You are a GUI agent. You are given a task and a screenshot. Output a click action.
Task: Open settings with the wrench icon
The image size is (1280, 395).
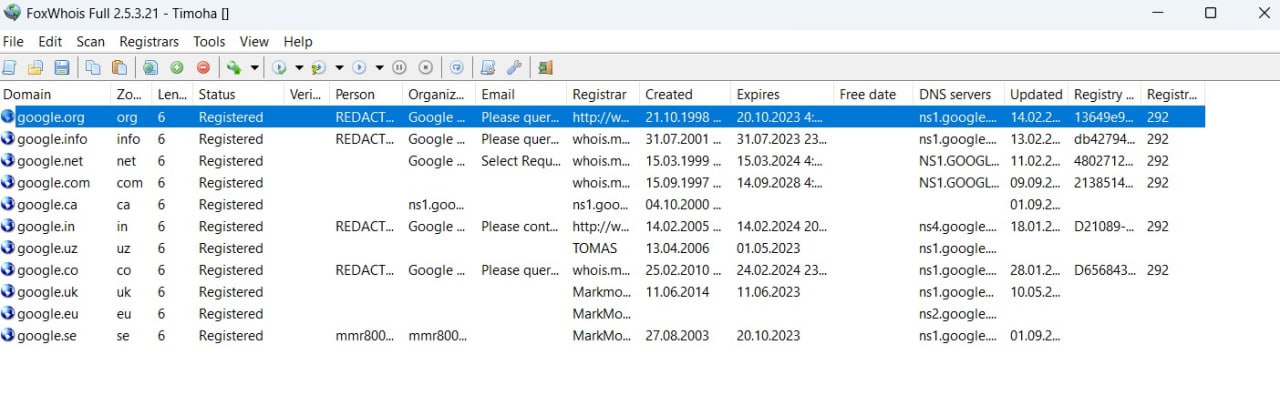point(514,68)
